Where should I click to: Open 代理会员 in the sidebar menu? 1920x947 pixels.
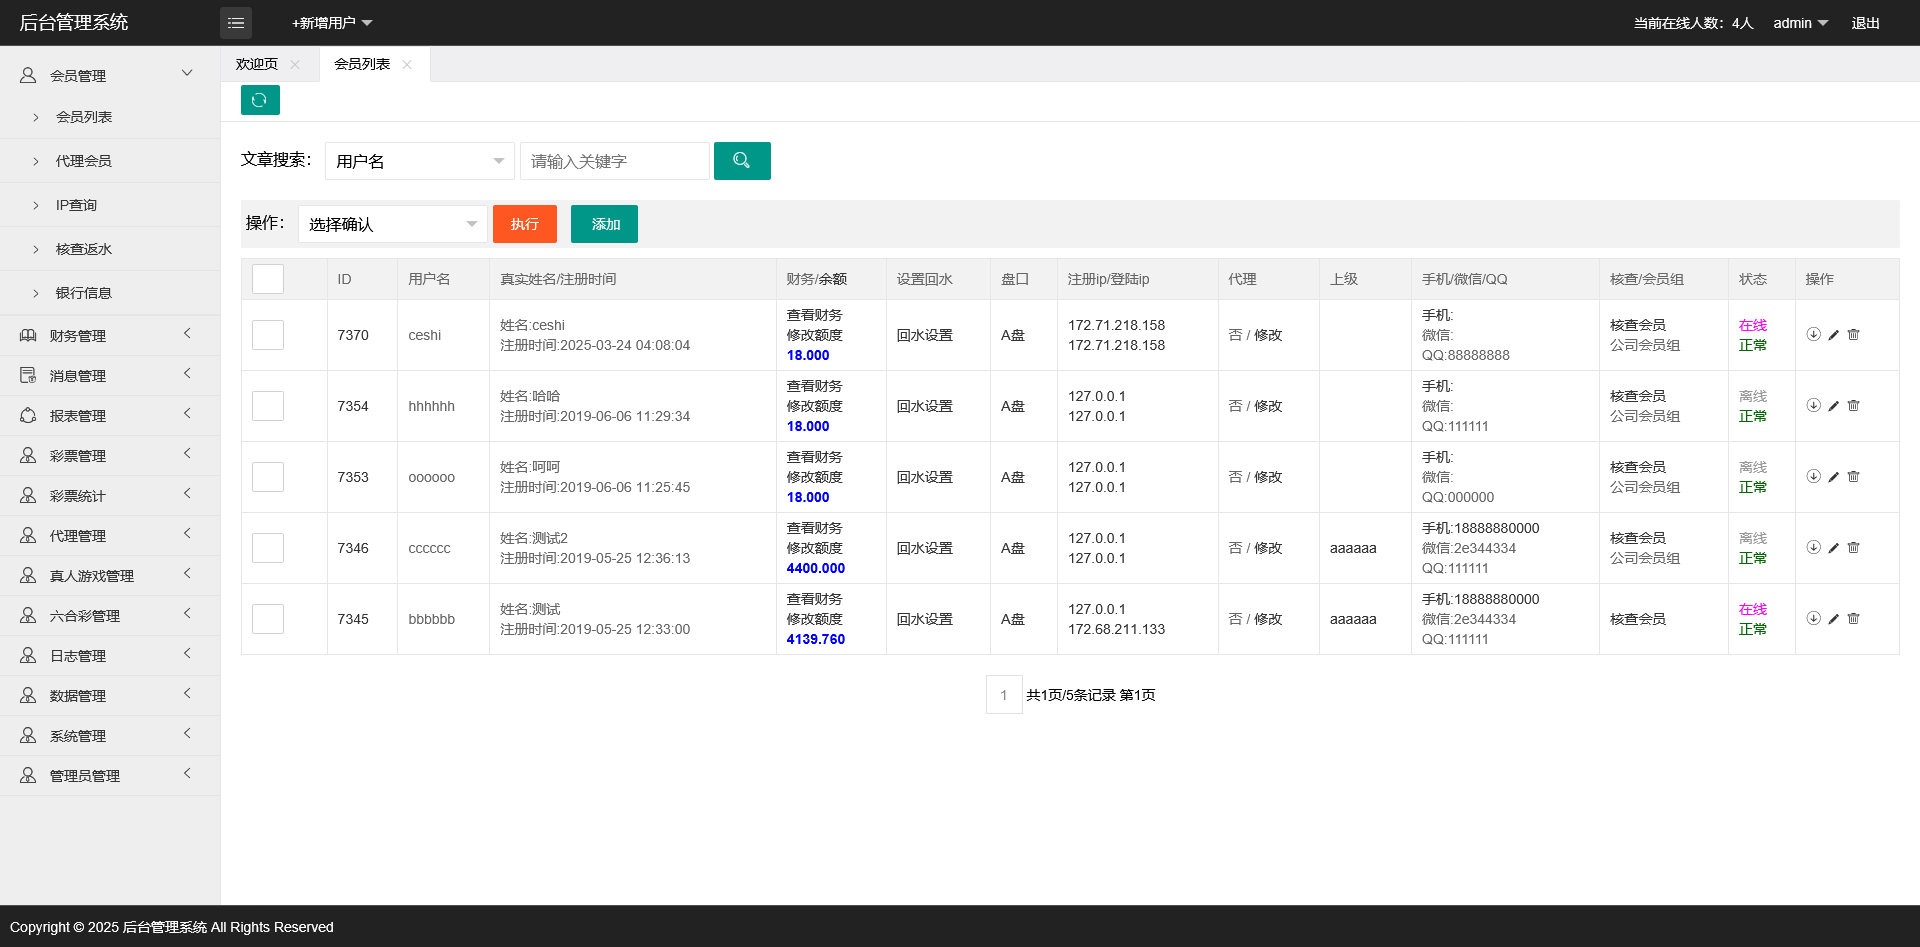click(x=84, y=161)
